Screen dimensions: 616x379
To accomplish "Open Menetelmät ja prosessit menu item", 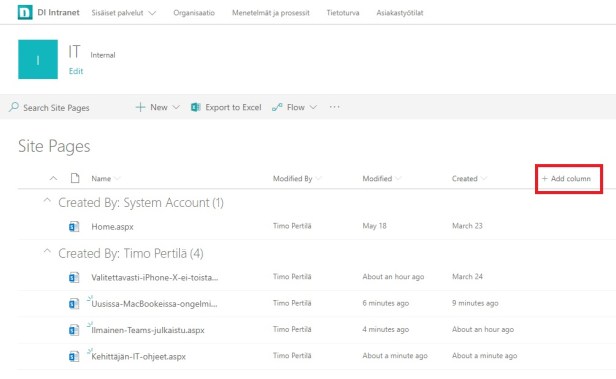I will (x=271, y=13).
